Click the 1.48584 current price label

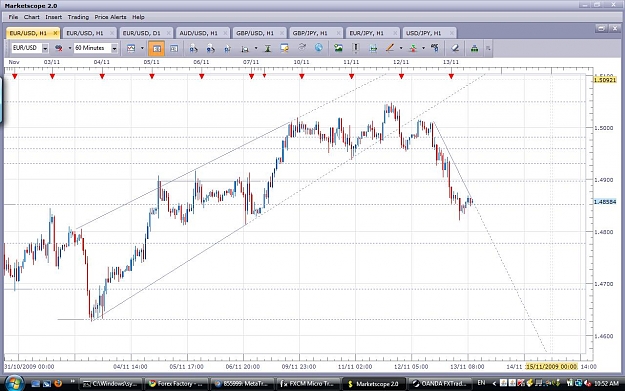pos(605,202)
